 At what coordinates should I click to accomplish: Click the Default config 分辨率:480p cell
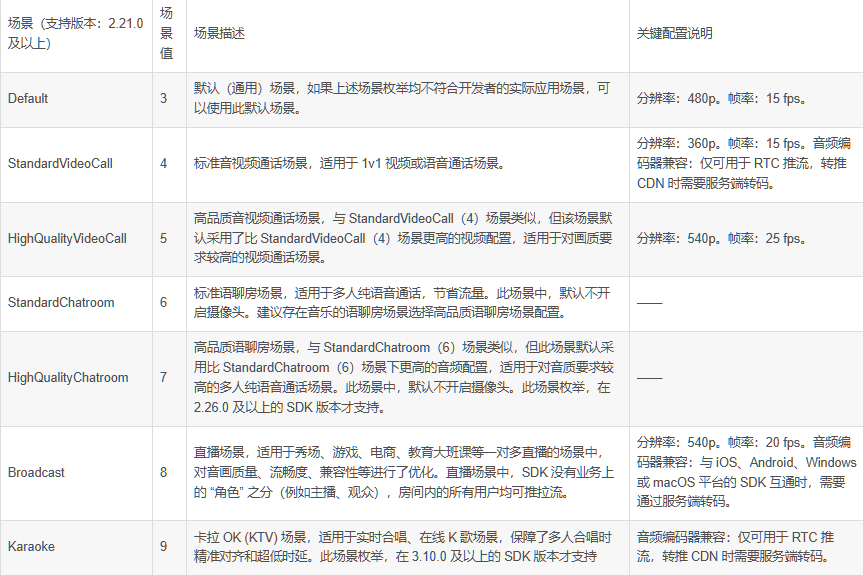pyautogui.click(x=746, y=99)
